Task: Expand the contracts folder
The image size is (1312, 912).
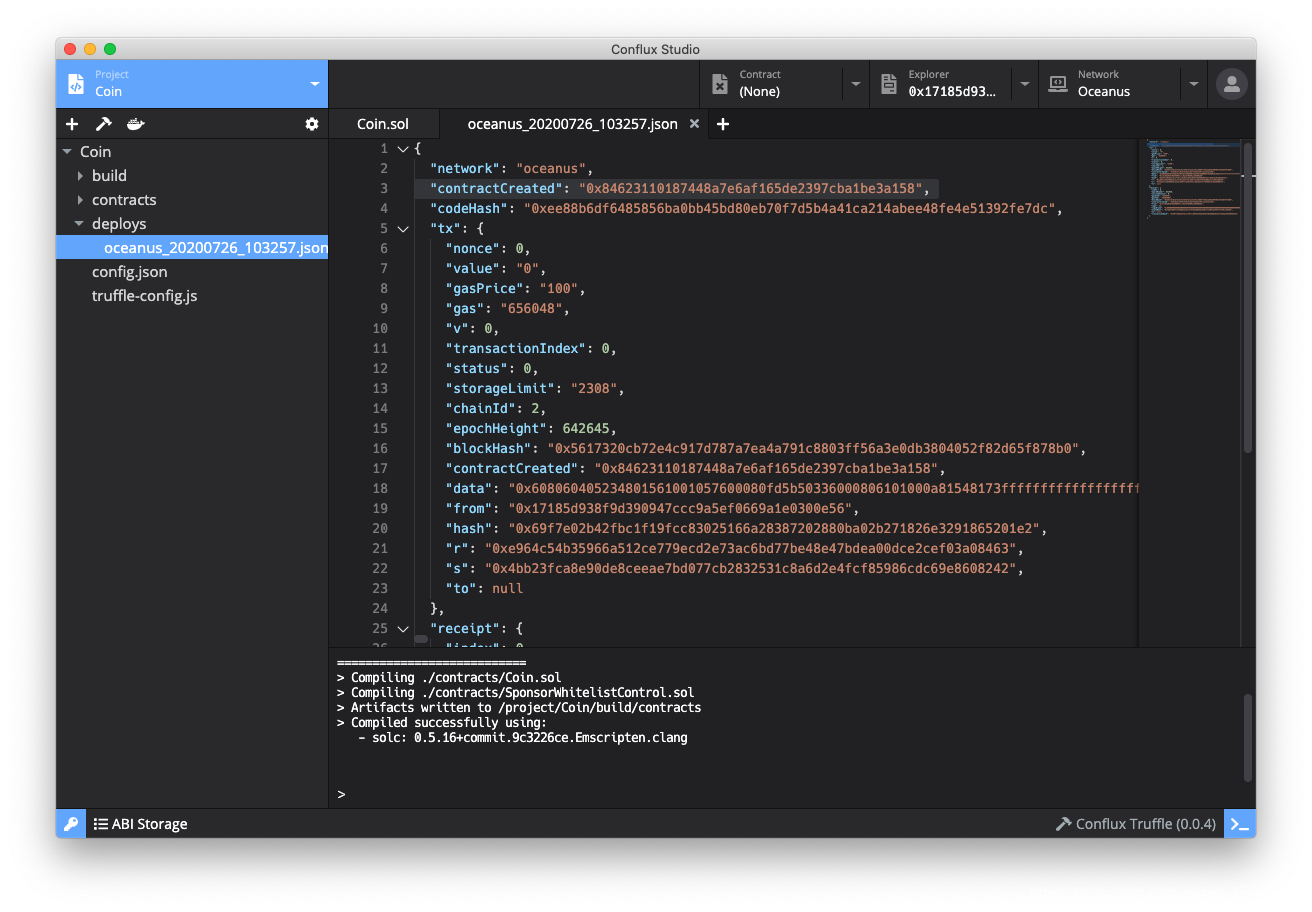Action: (x=80, y=200)
